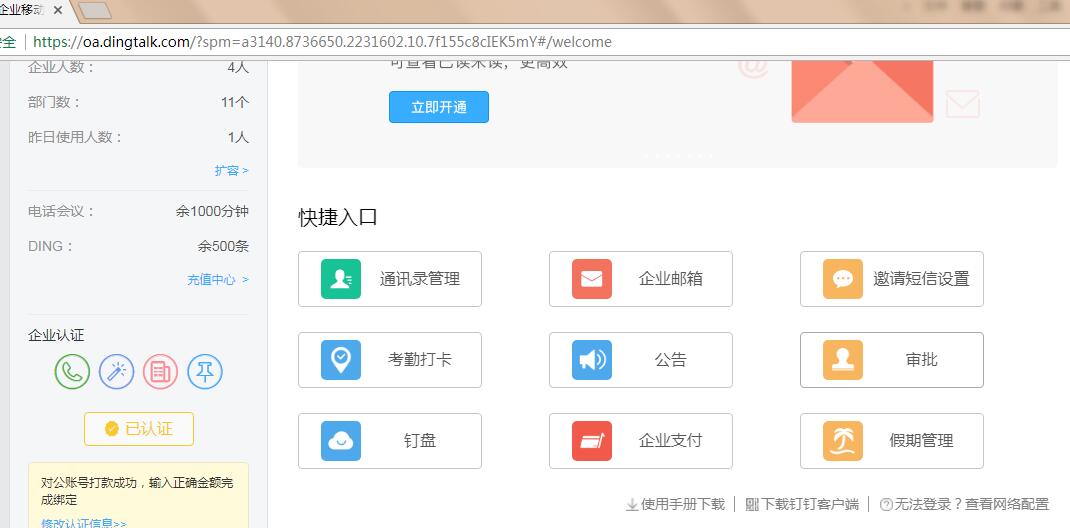Click the 部门数 value 11个
The image size is (1070, 528).
tap(235, 102)
